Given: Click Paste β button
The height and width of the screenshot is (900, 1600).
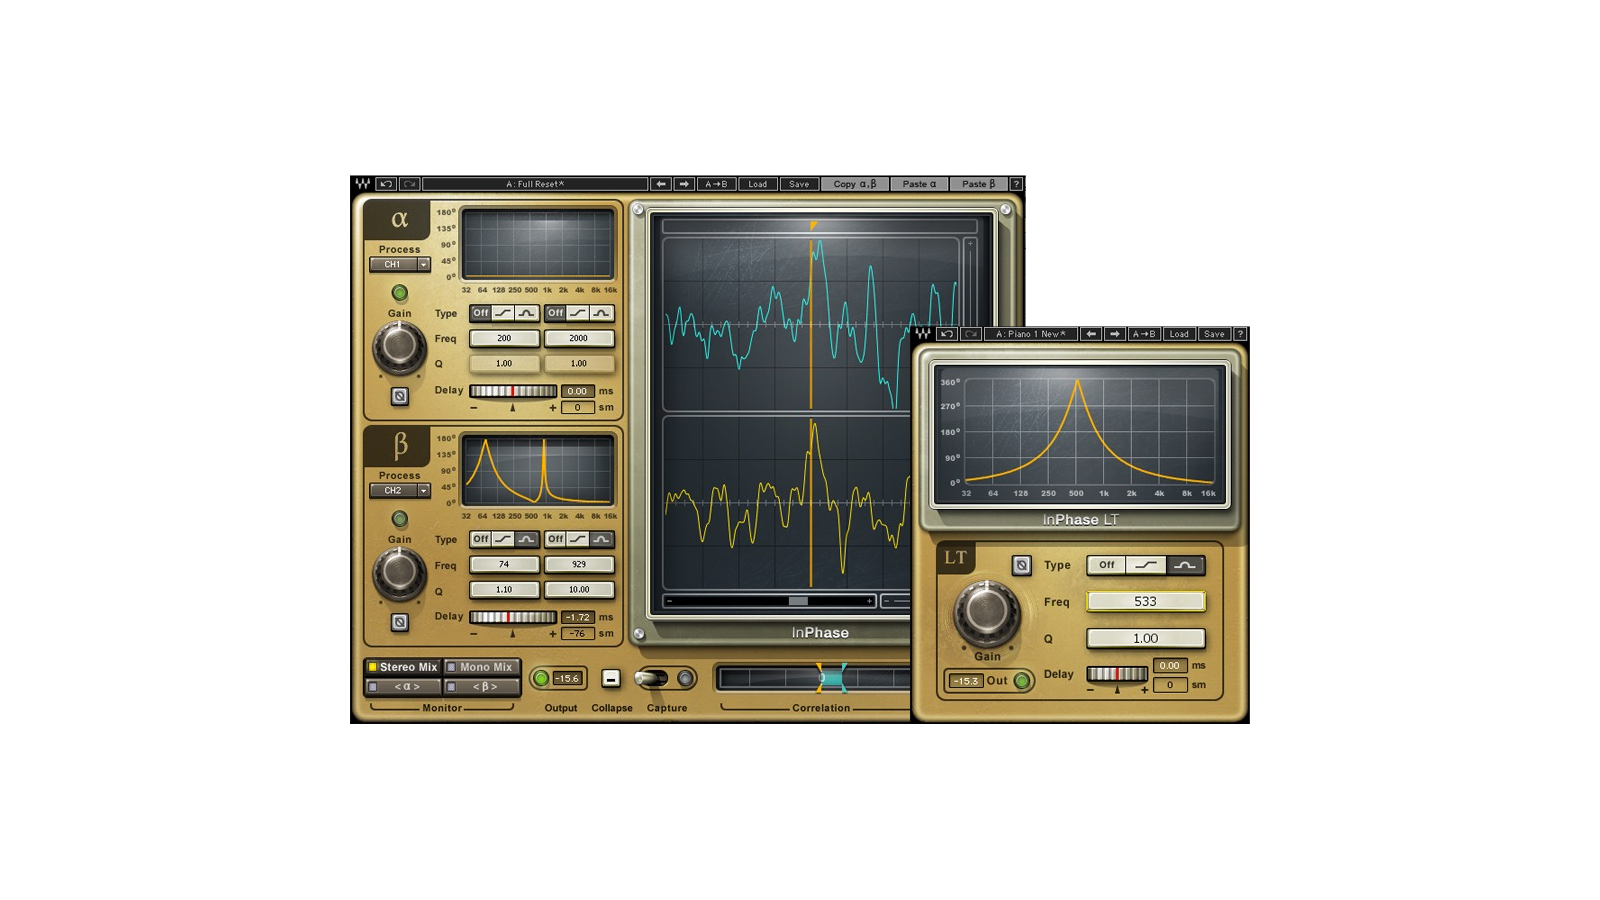Looking at the screenshot, I should point(978,184).
